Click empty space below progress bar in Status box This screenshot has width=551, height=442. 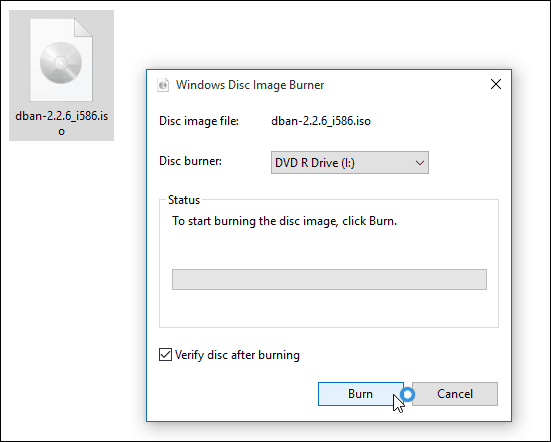(x=329, y=308)
